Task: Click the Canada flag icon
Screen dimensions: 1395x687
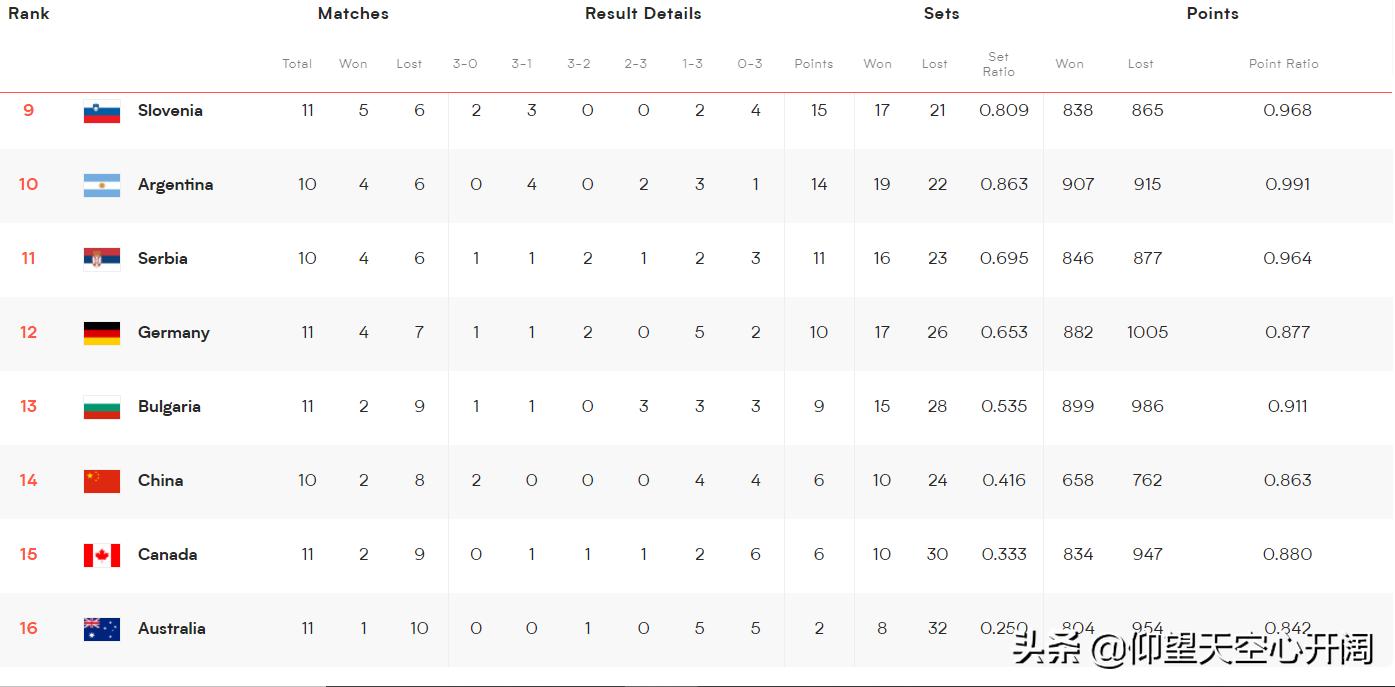Action: pyautogui.click(x=102, y=555)
